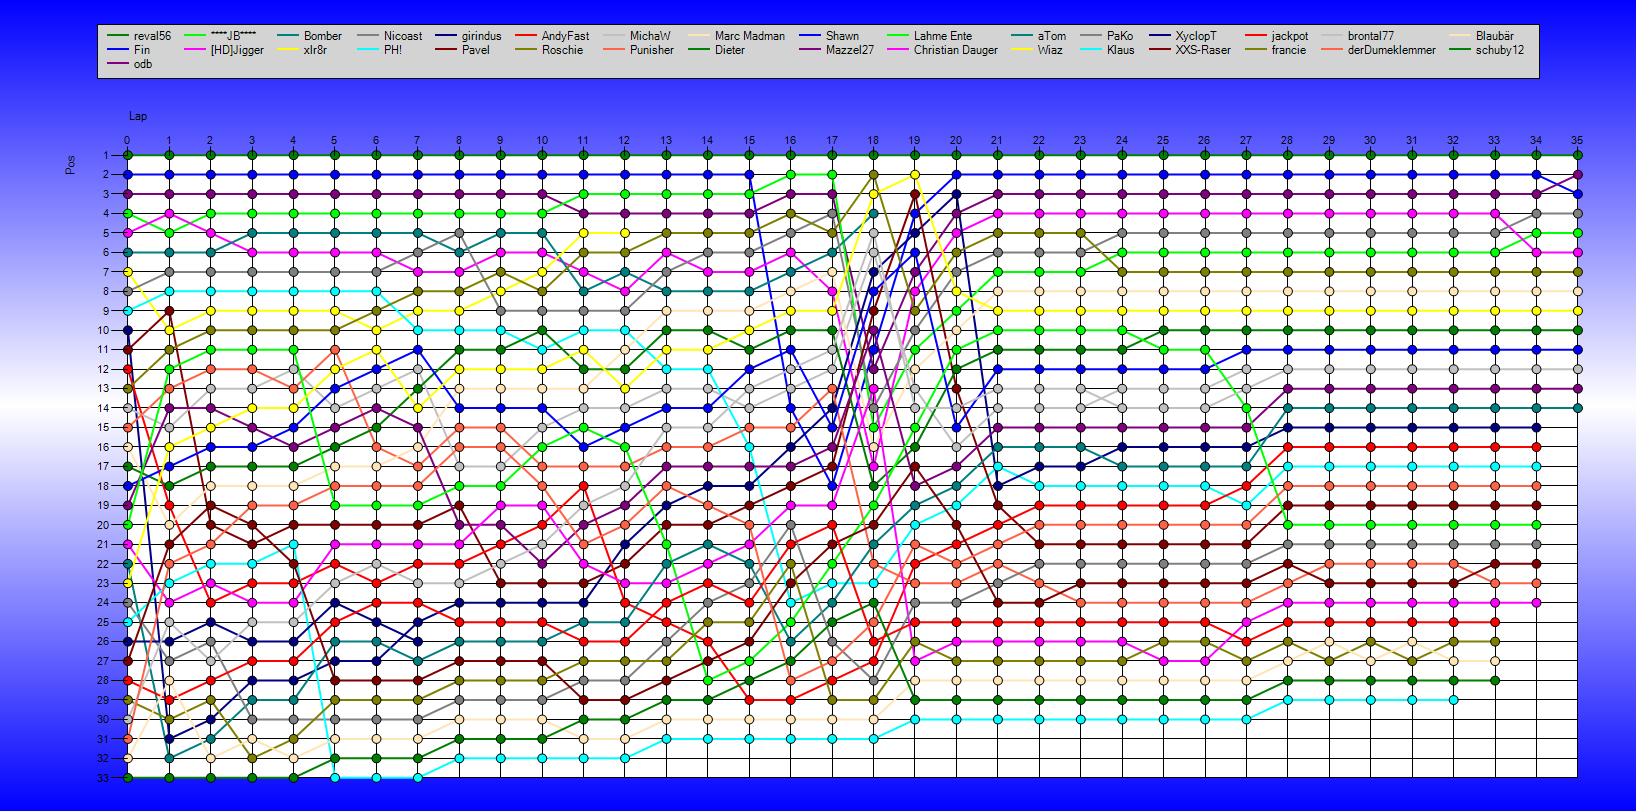Select schuby12 legend entry
This screenshot has width=1636, height=811.
[1487, 50]
